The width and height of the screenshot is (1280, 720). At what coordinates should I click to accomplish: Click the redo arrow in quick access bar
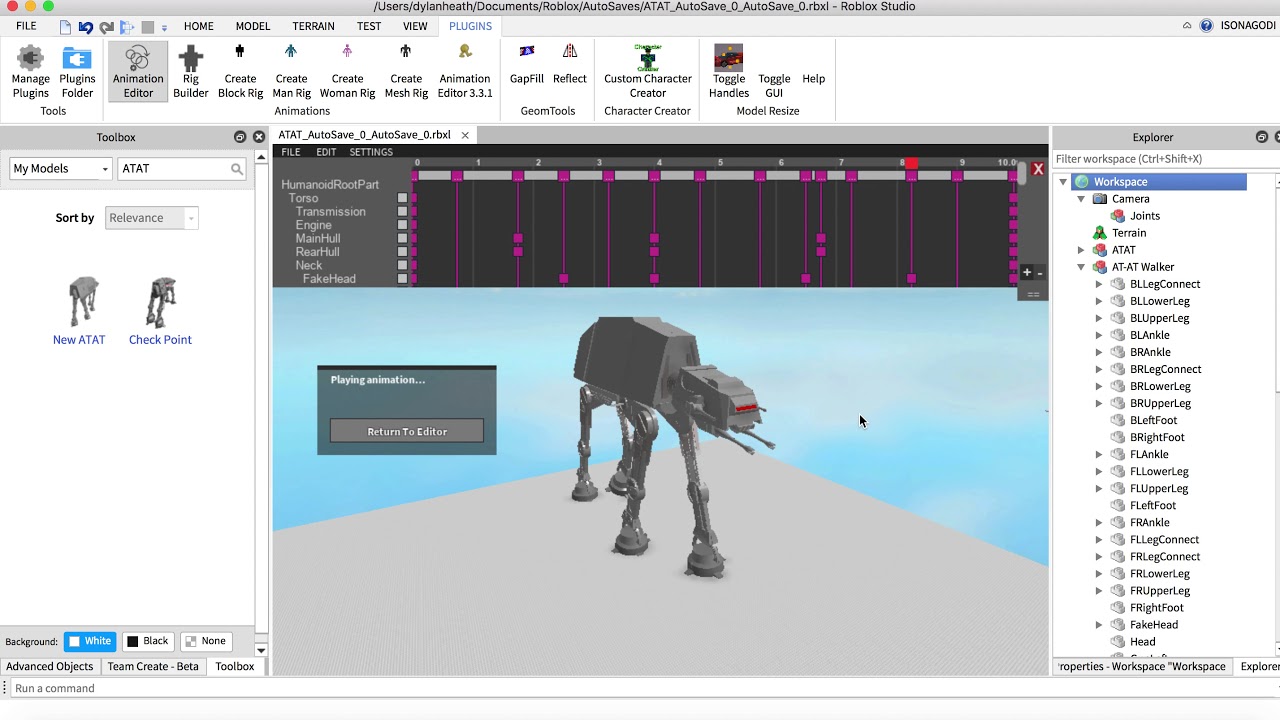(x=106, y=27)
